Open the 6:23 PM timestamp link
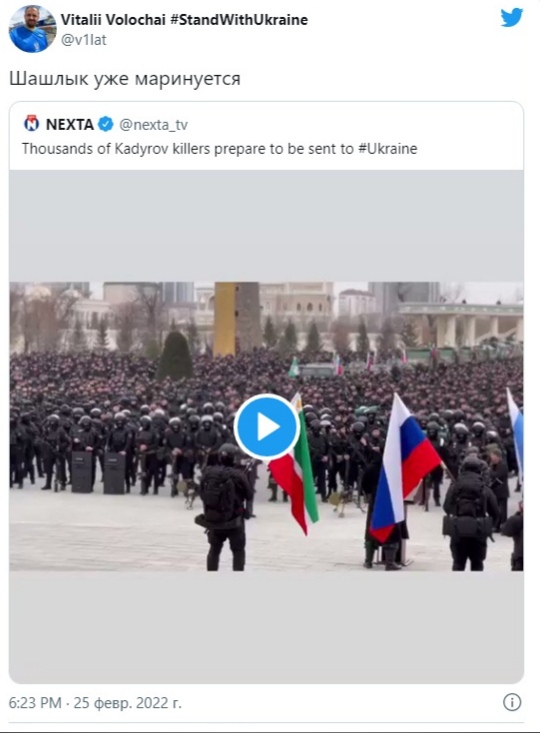 click(x=35, y=703)
